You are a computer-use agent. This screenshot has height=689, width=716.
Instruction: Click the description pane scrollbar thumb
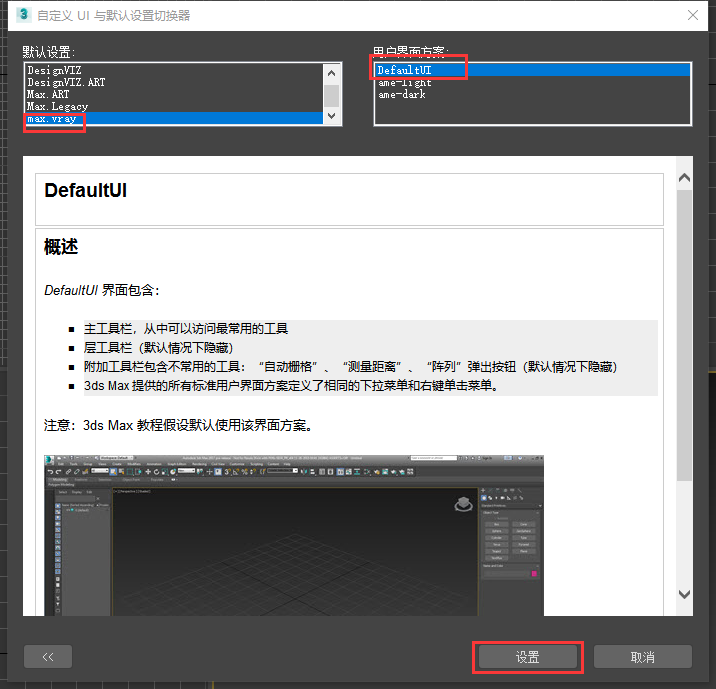684,336
